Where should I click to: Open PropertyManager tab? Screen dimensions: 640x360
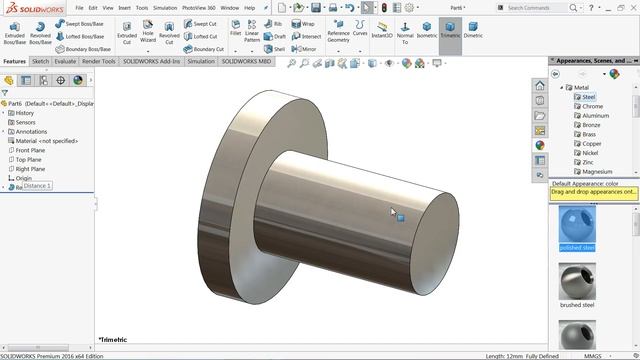pos(26,80)
